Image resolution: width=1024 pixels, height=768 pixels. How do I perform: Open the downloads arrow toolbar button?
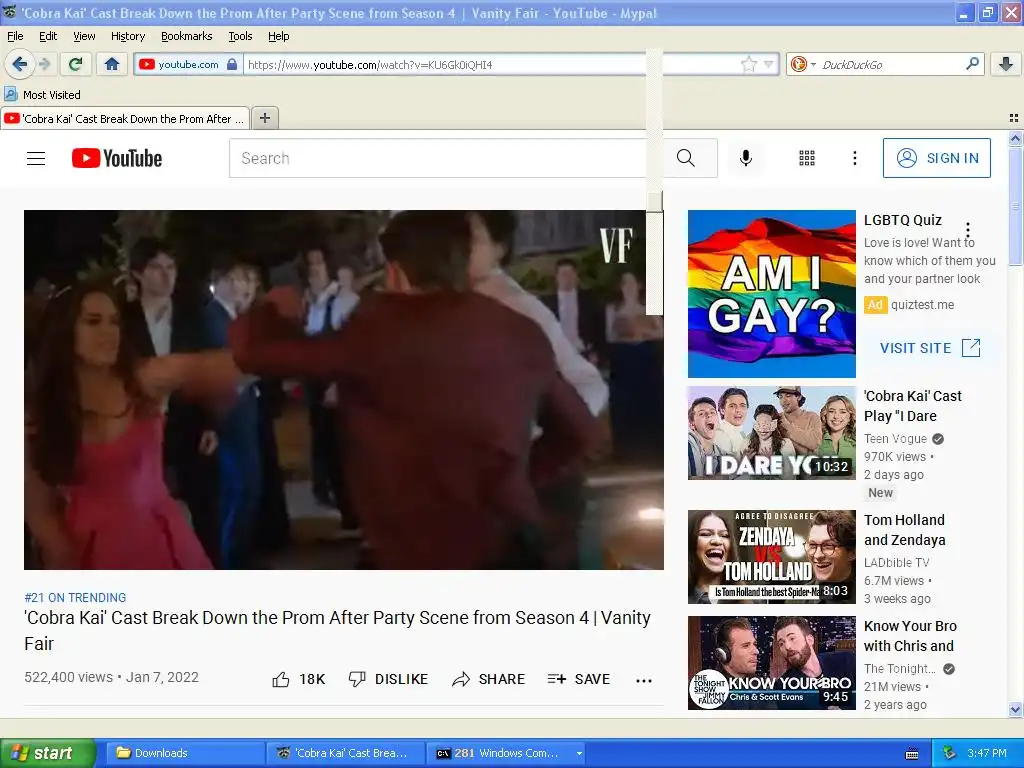point(1006,64)
